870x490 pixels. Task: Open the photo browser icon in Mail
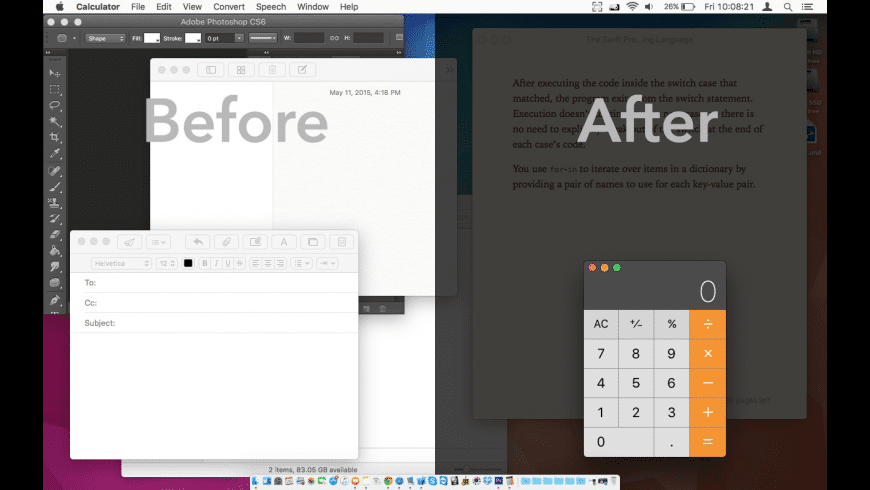[313, 242]
